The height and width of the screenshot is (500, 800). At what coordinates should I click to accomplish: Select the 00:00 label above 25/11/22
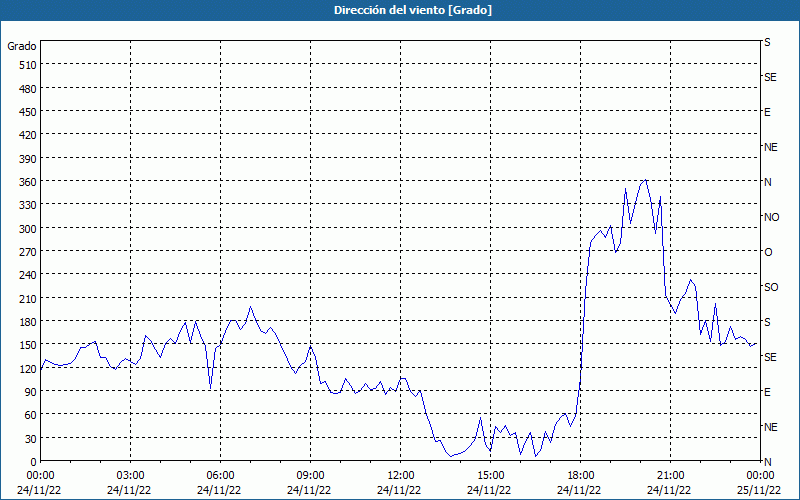coord(760,476)
